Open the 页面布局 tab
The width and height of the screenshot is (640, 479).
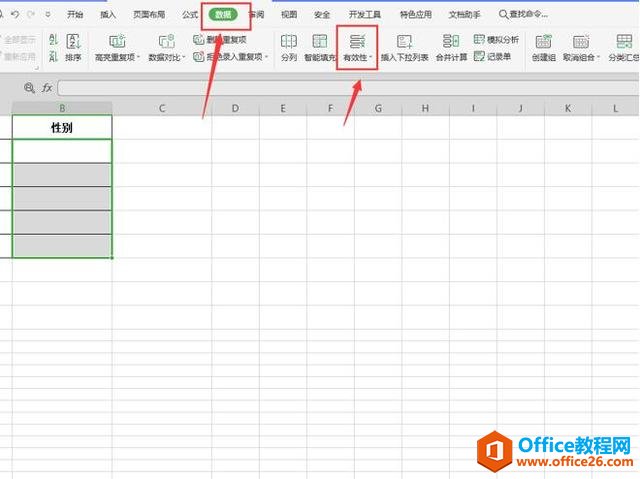coord(149,15)
